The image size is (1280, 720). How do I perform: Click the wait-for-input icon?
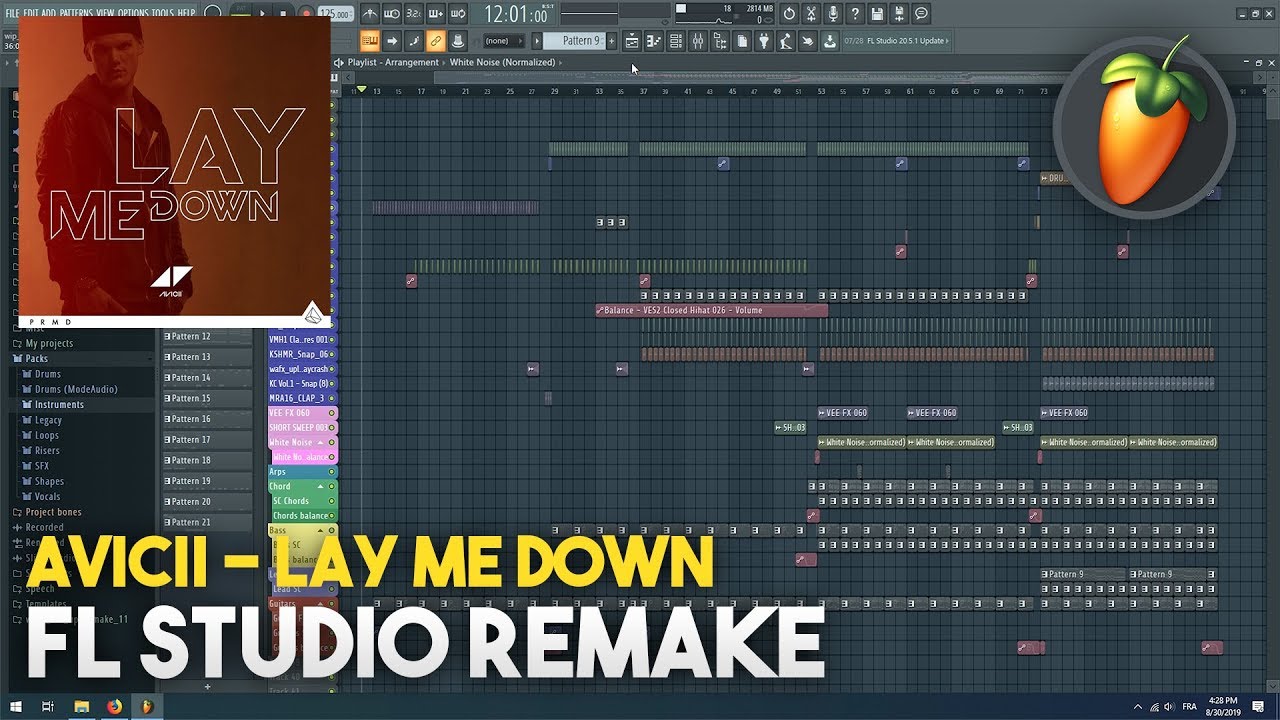[x=392, y=14]
